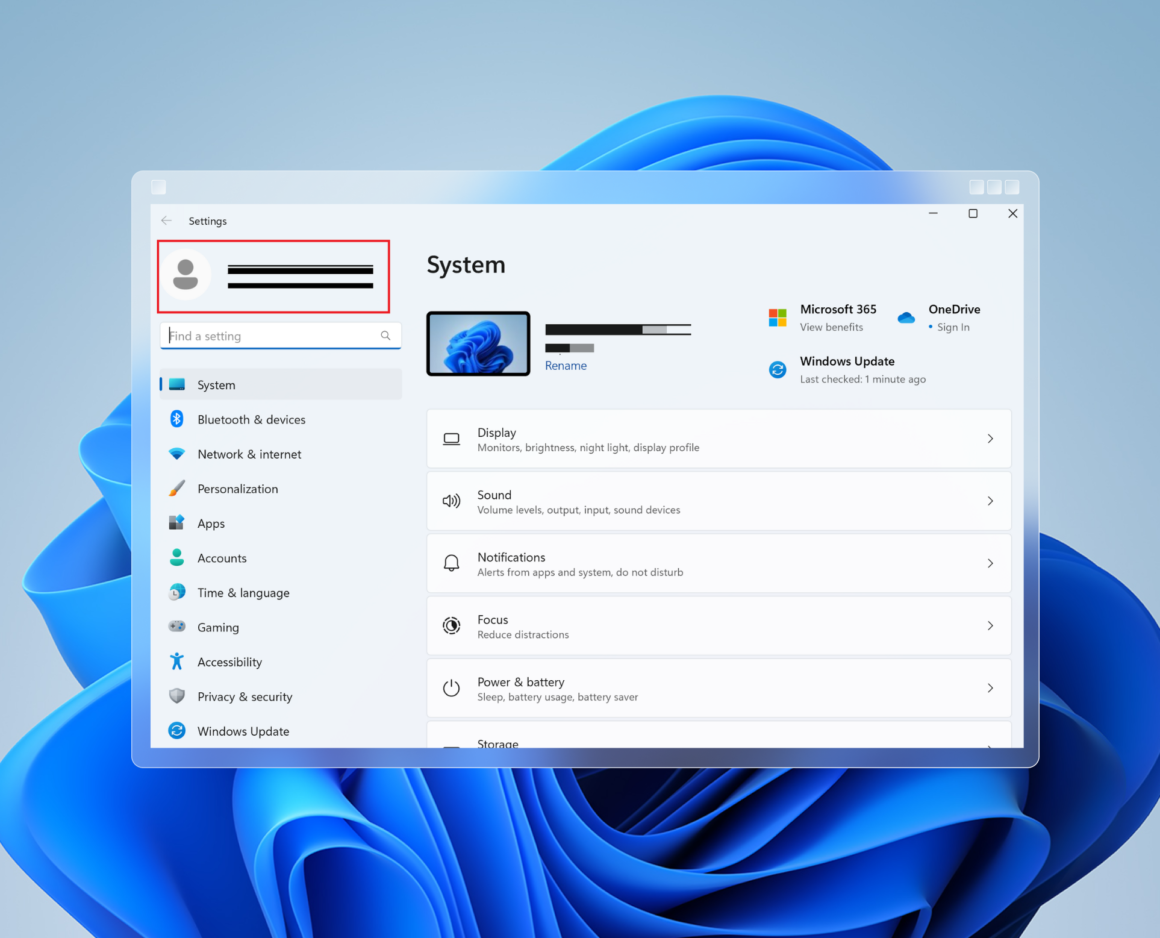
Task: Open the Notifications settings entry
Action: tap(718, 563)
